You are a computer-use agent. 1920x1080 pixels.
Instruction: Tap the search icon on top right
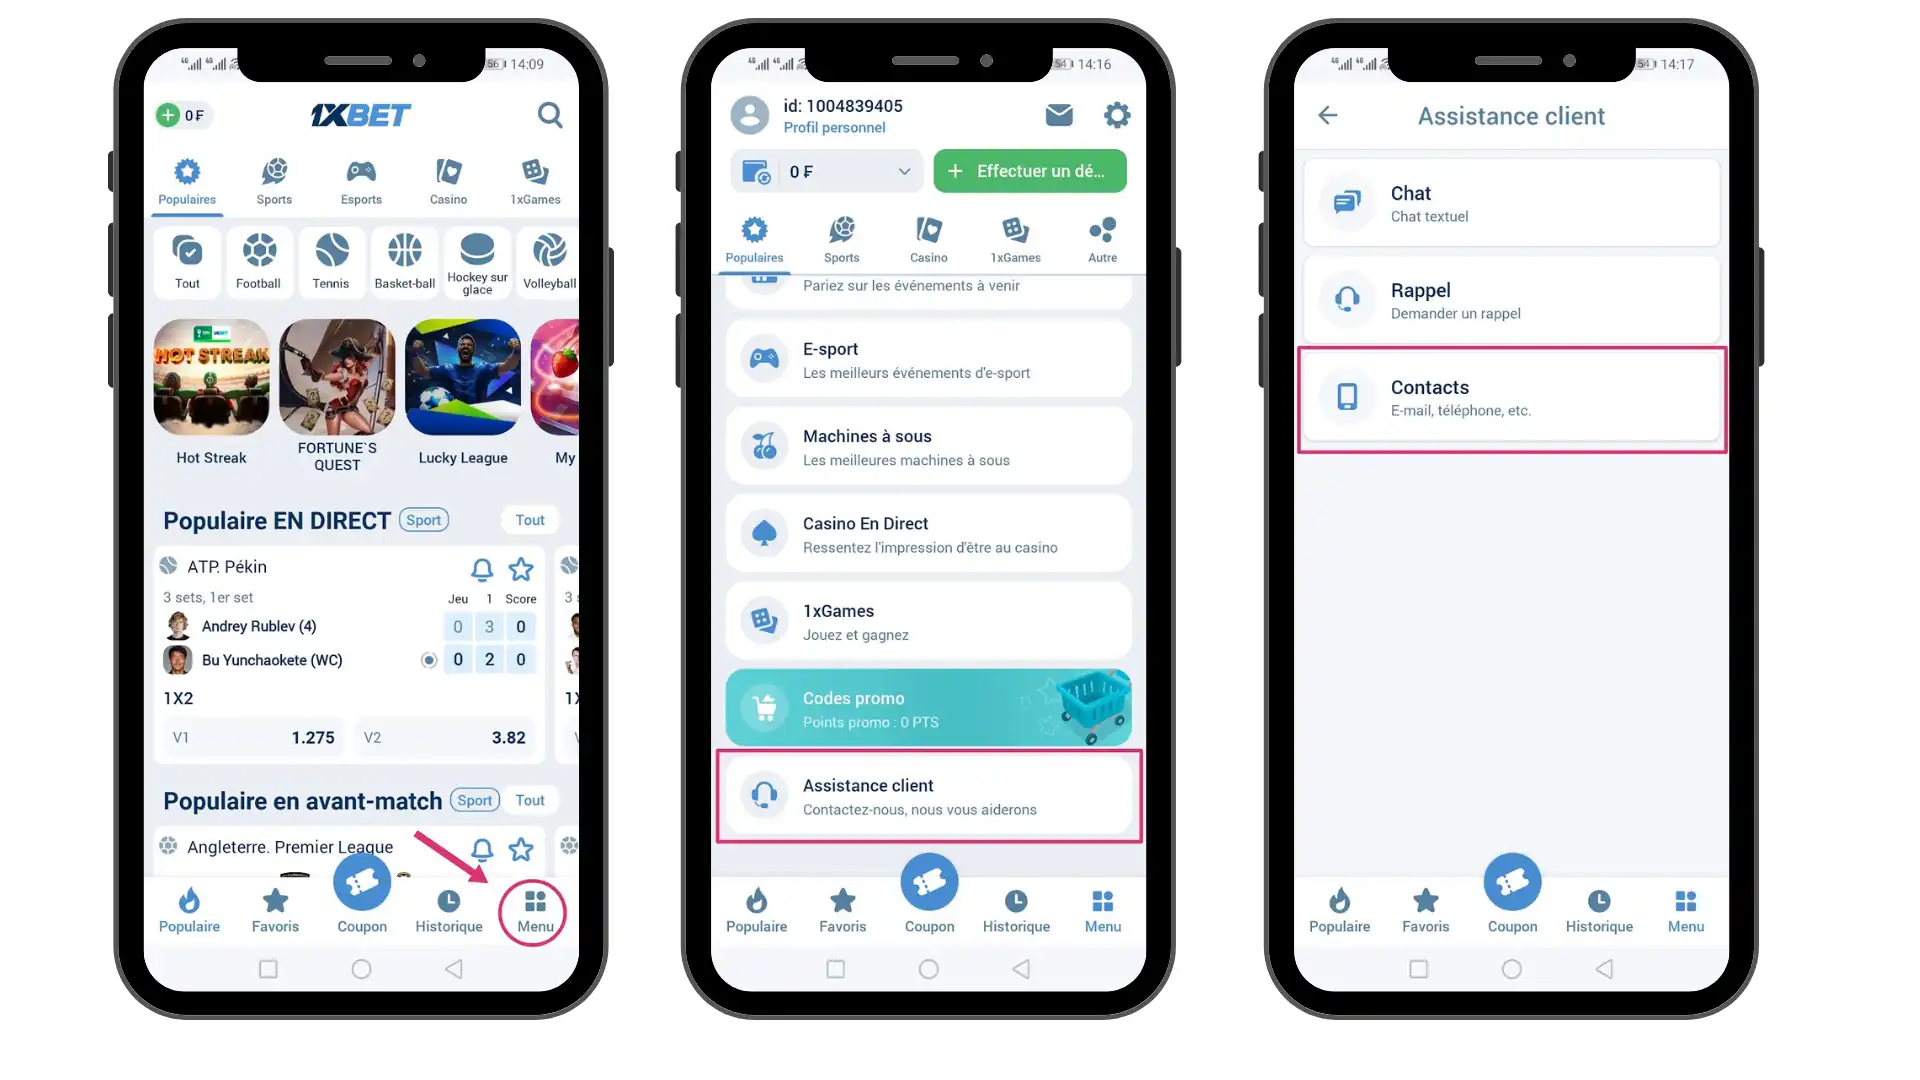pos(551,115)
